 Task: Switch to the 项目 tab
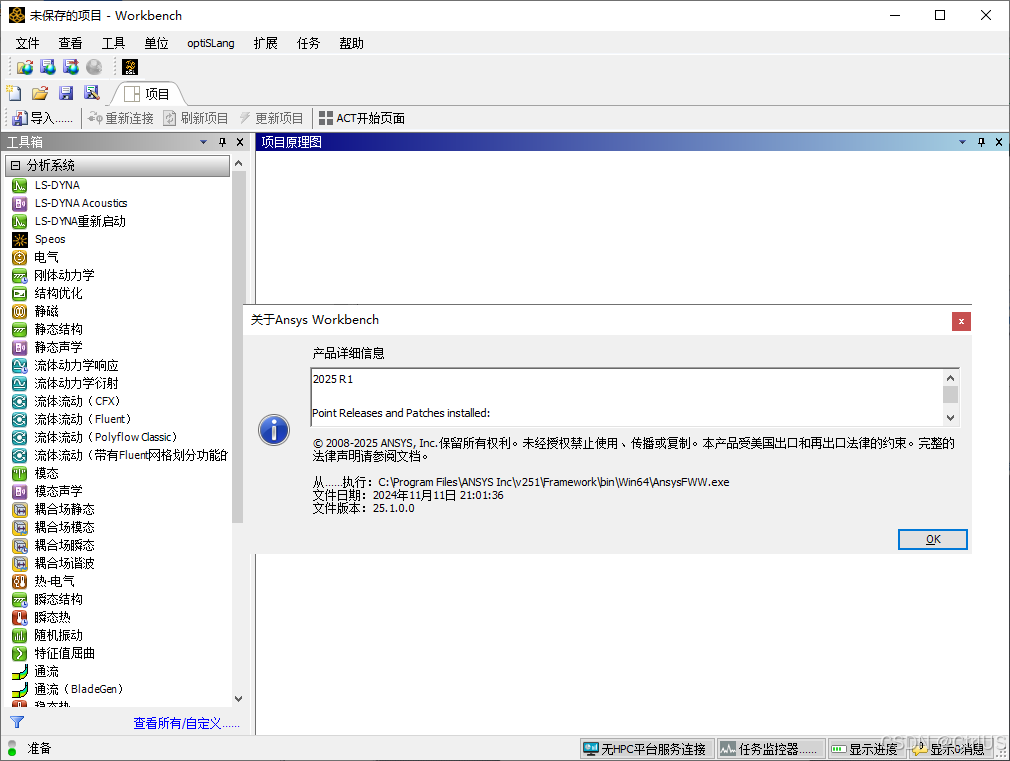(x=148, y=94)
